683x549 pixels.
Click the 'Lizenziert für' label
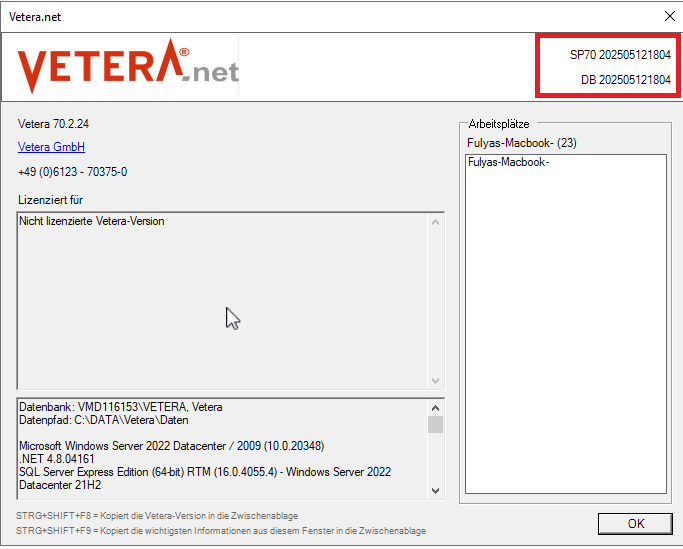point(50,200)
